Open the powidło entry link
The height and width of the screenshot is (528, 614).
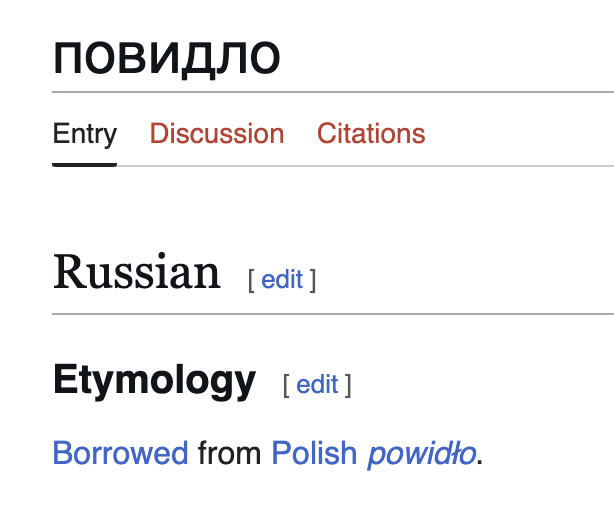(x=420, y=453)
